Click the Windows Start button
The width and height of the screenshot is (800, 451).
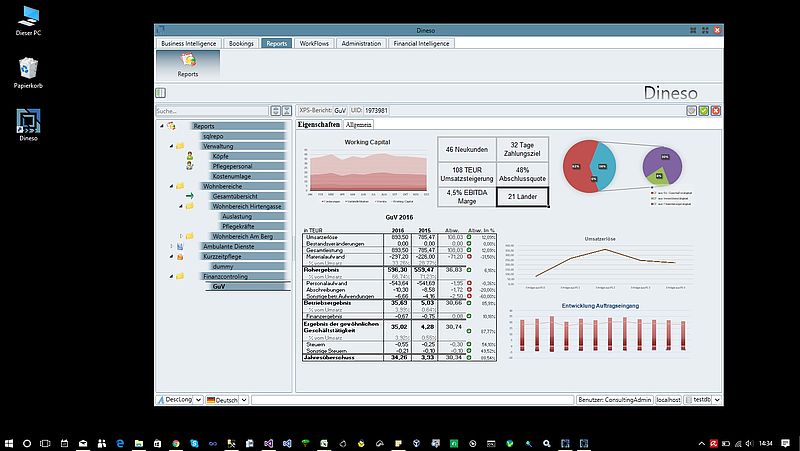(x=9, y=443)
